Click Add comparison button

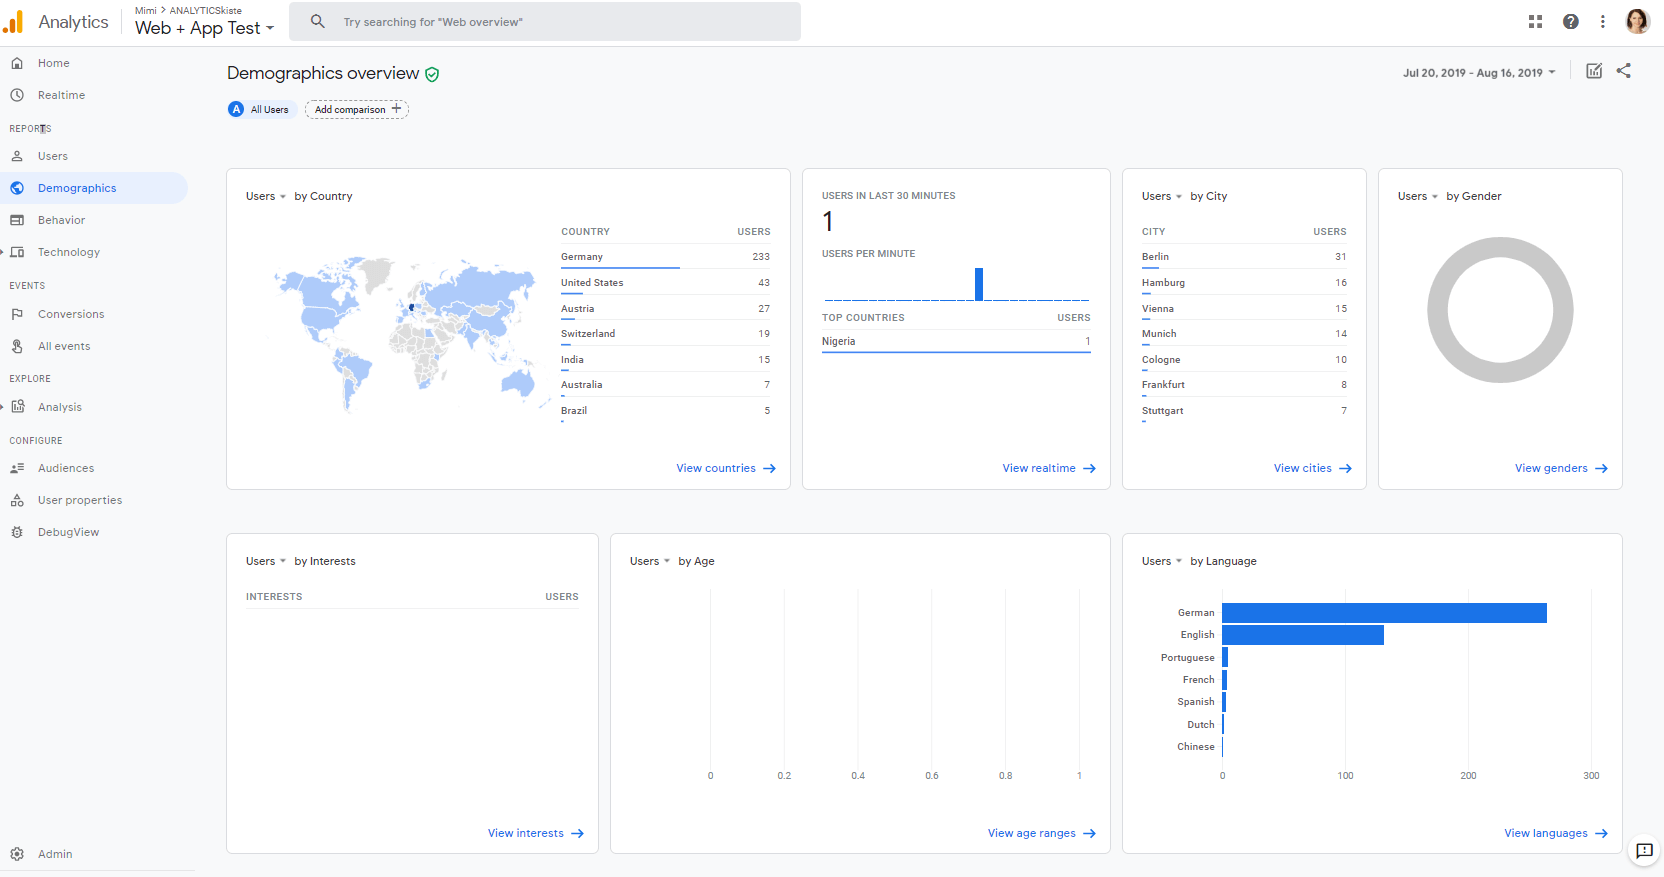point(357,109)
